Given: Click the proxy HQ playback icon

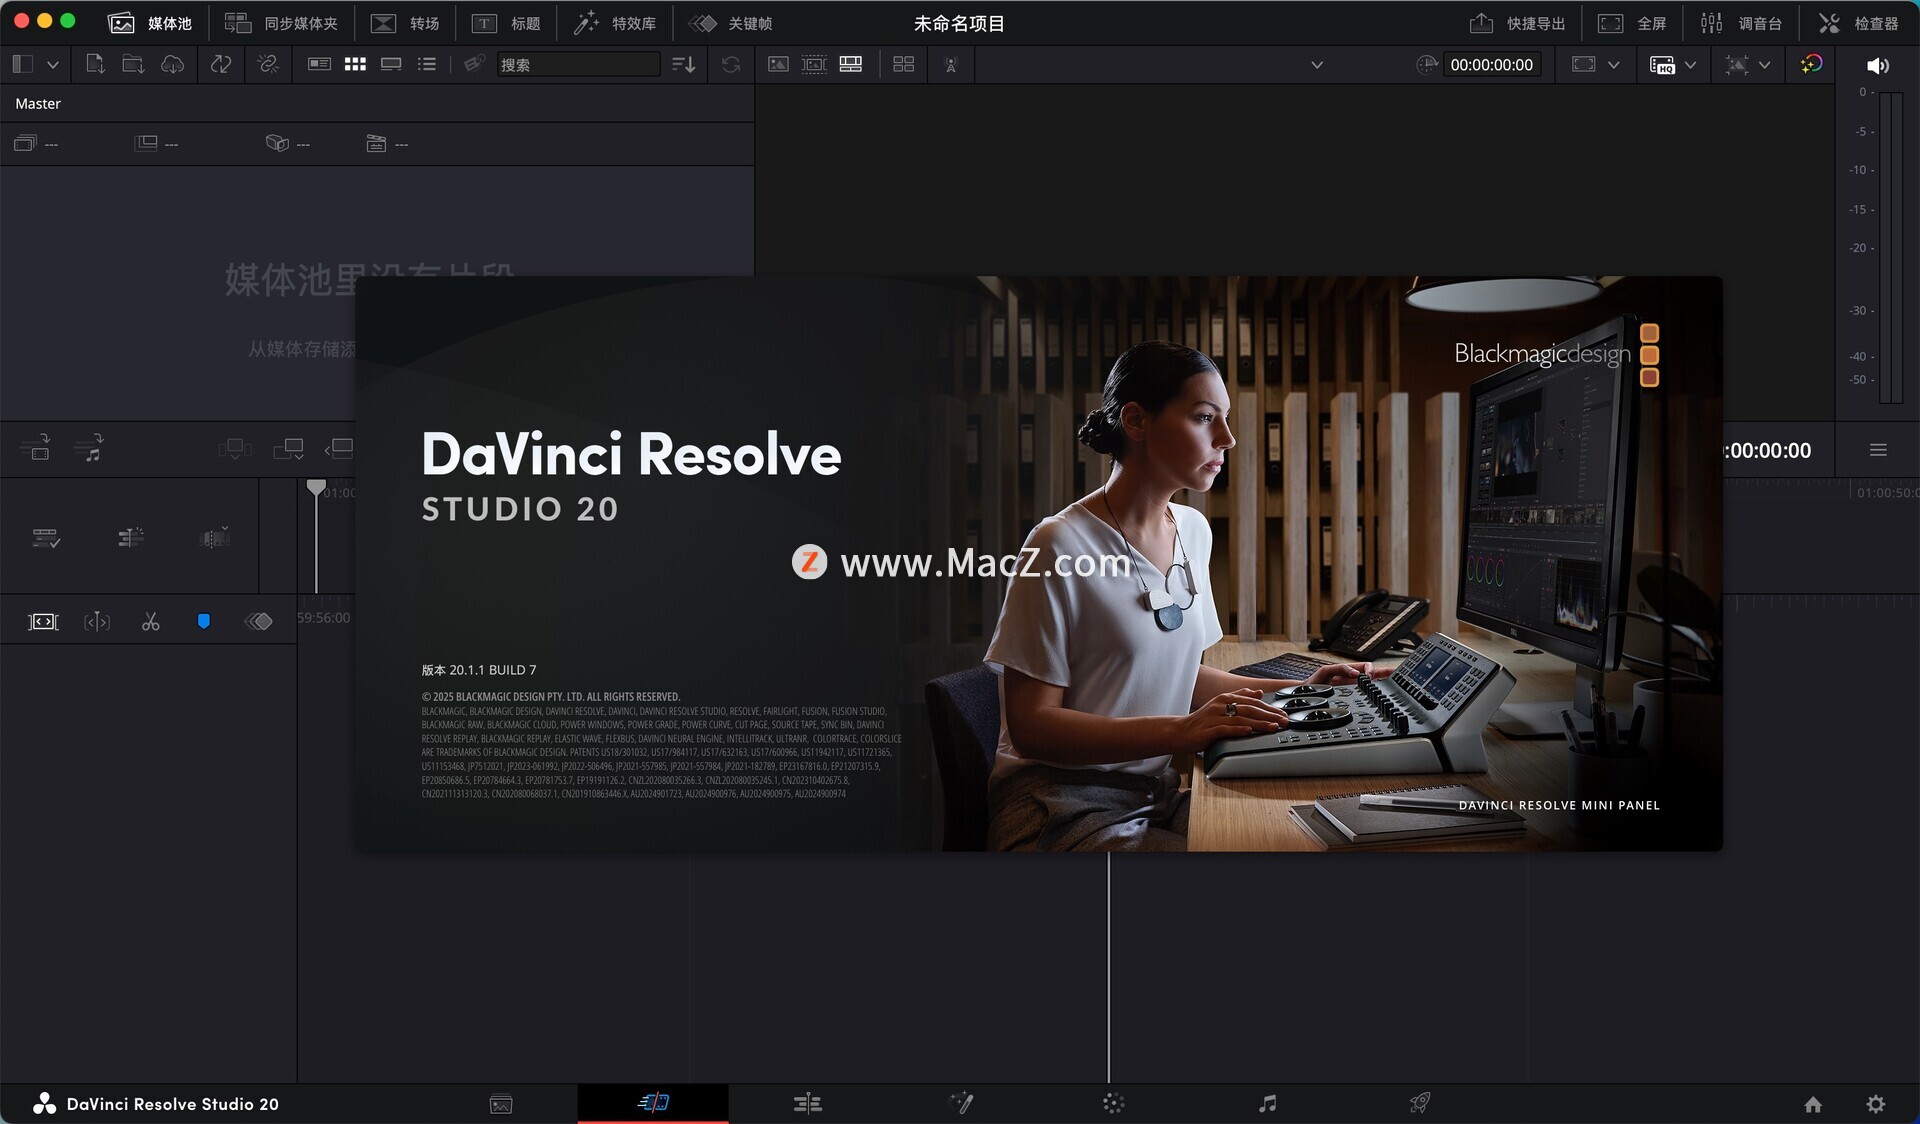Looking at the screenshot, I should pos(1662,65).
